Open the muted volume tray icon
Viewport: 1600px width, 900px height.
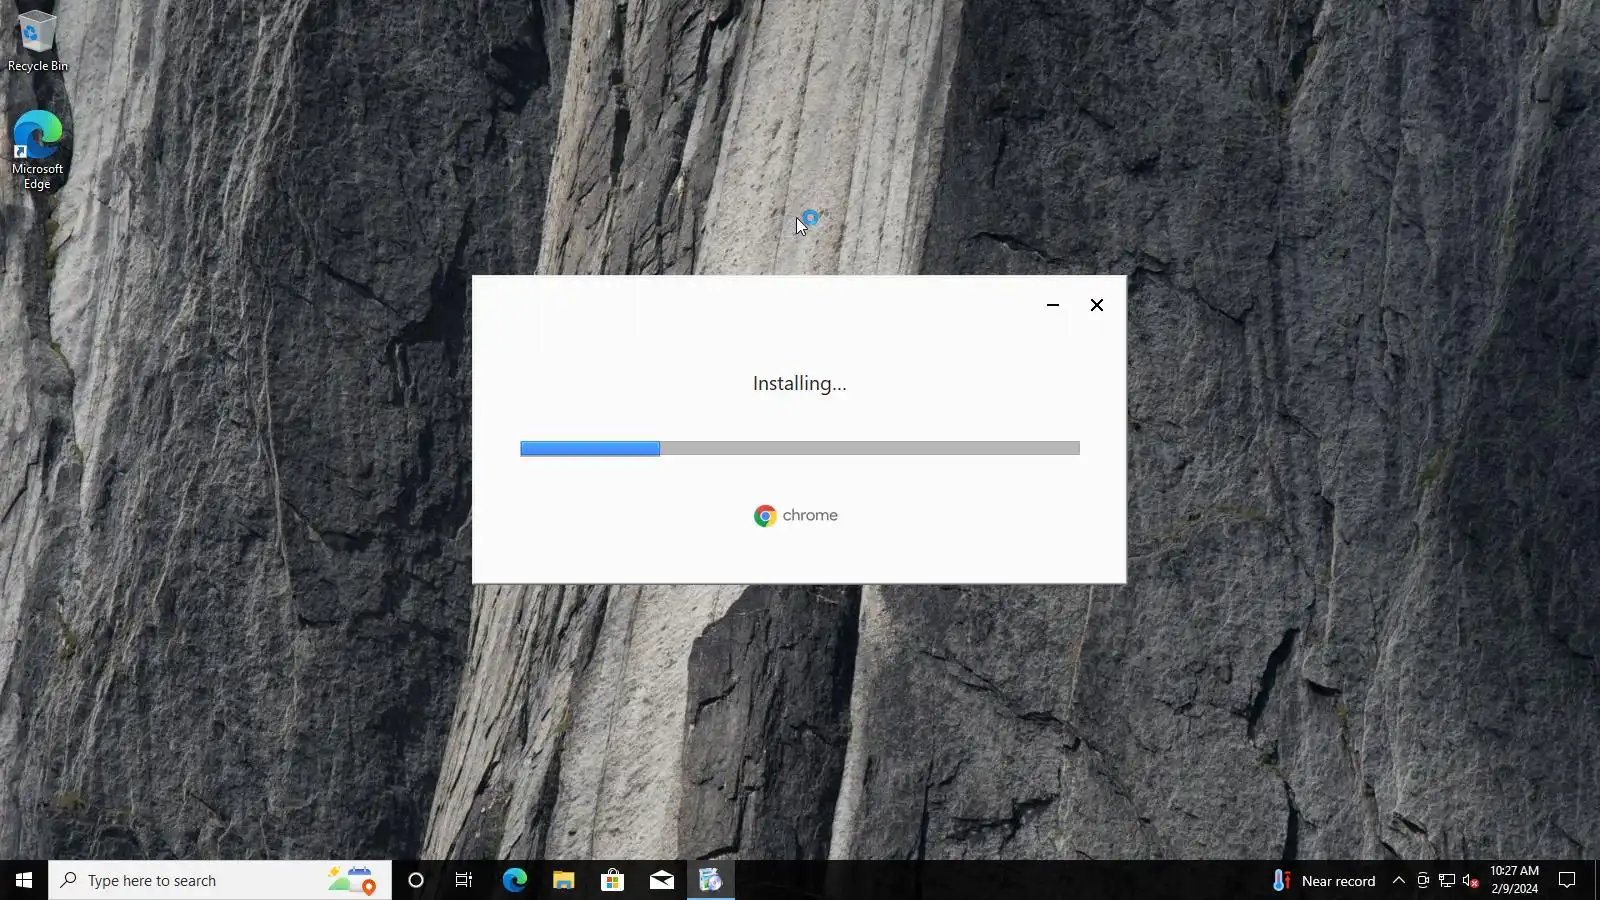click(x=1471, y=880)
